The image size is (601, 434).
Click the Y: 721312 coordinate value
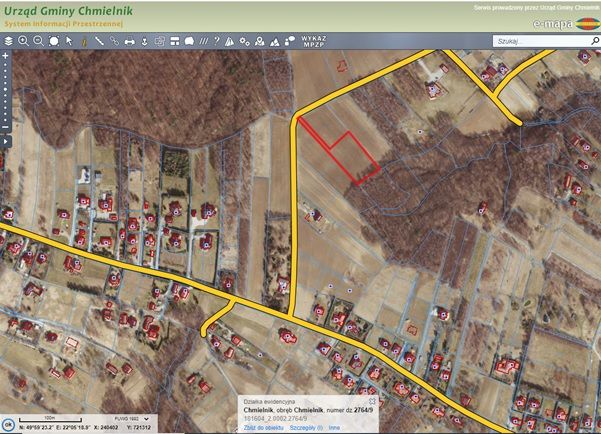point(138,427)
